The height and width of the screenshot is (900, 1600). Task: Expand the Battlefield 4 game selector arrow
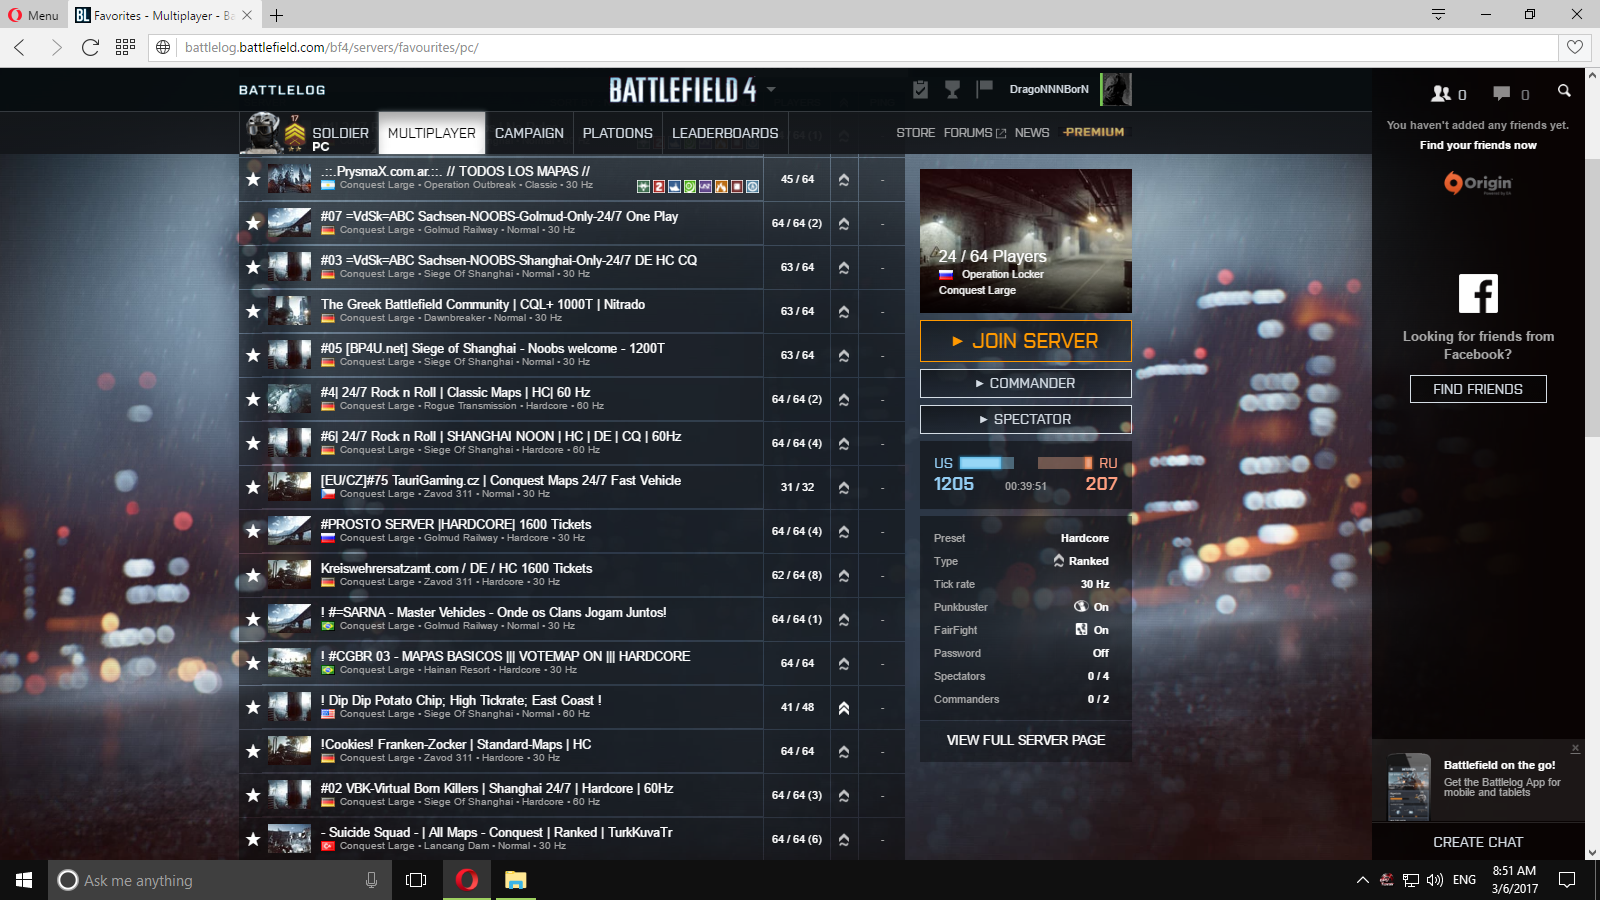(x=771, y=90)
